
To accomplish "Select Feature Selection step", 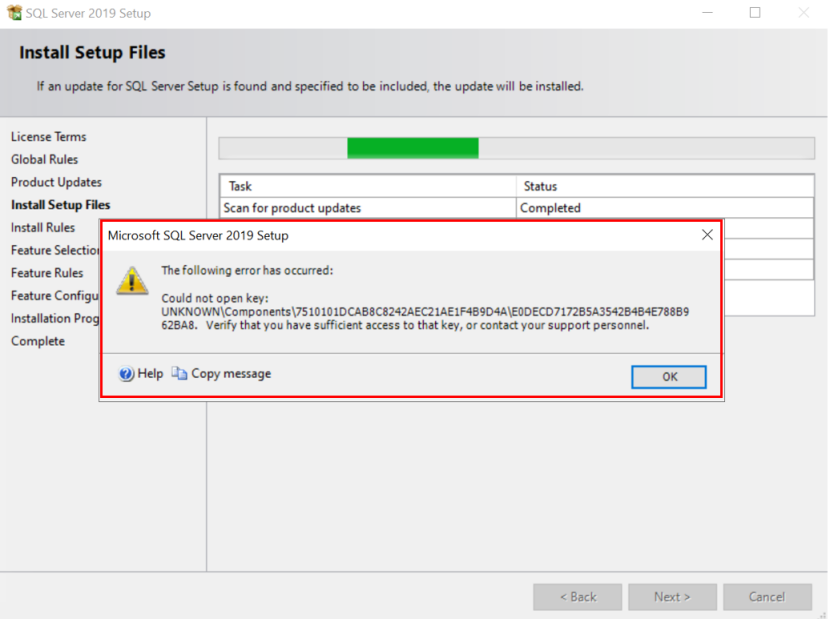I will (55, 250).
